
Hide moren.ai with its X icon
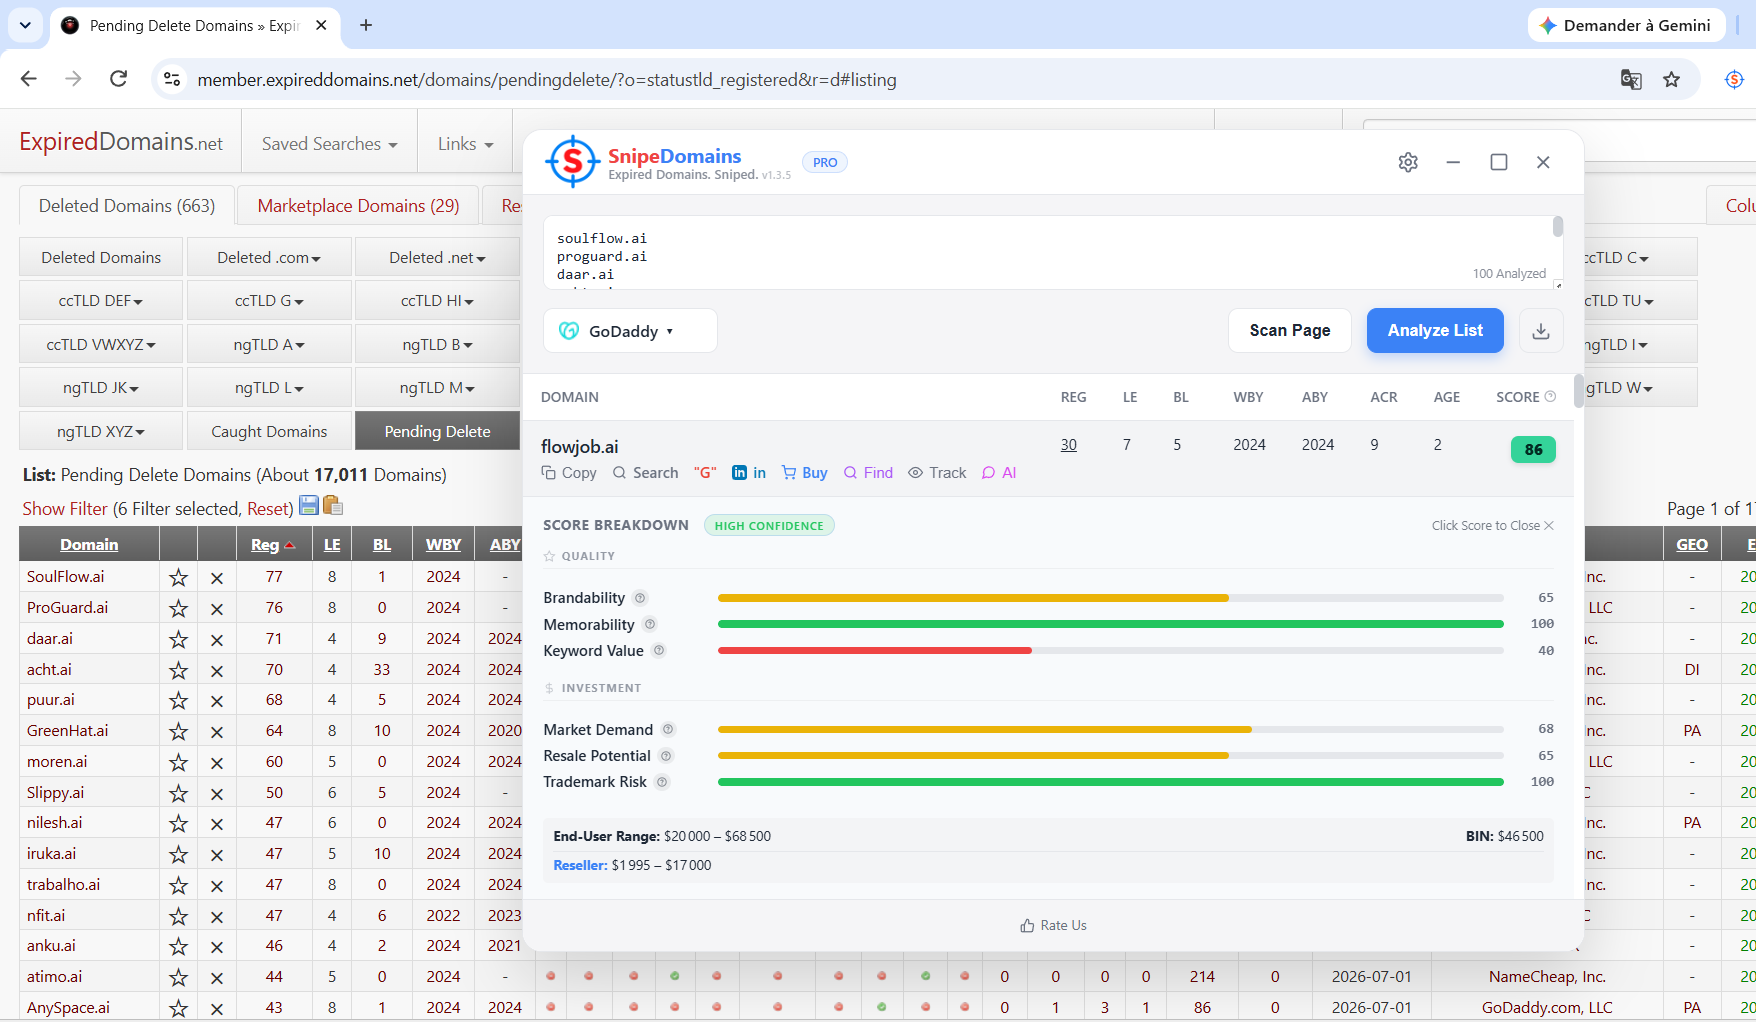click(x=217, y=763)
